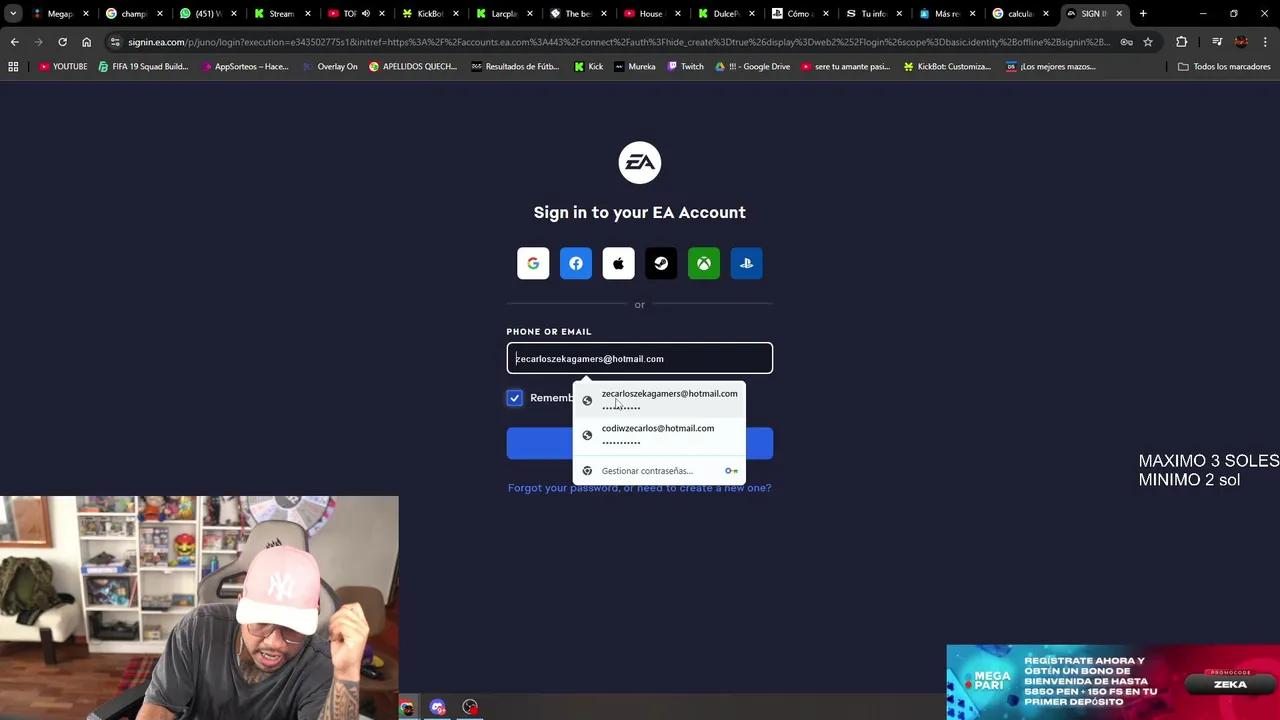1280x720 pixels.
Task: Open the Resultados de Fútb... bookmark
Action: point(515,66)
